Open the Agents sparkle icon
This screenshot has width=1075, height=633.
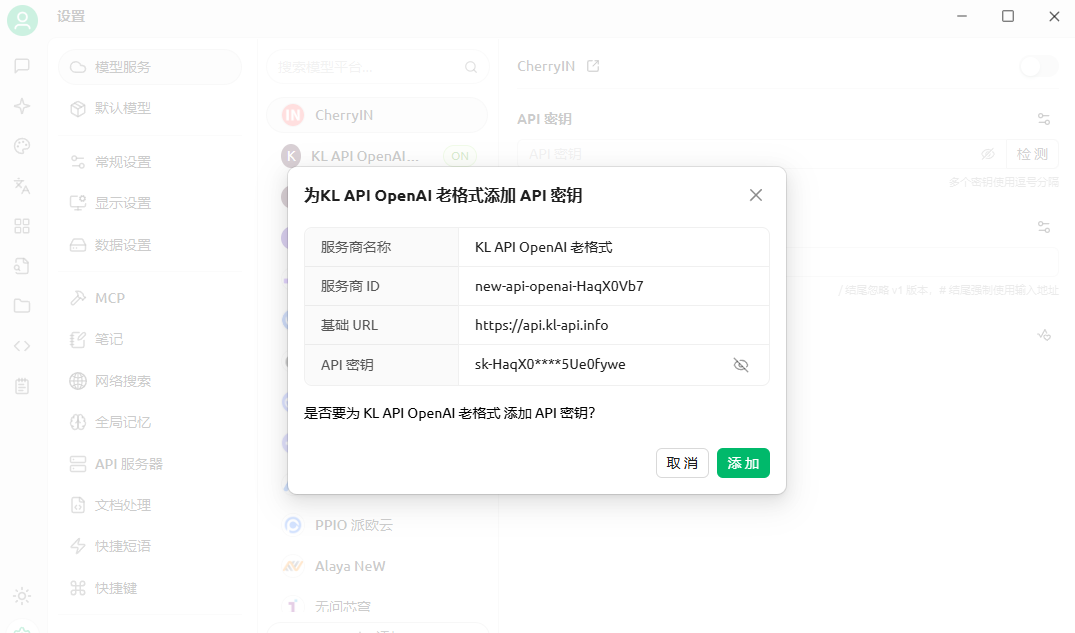pyautogui.click(x=22, y=106)
